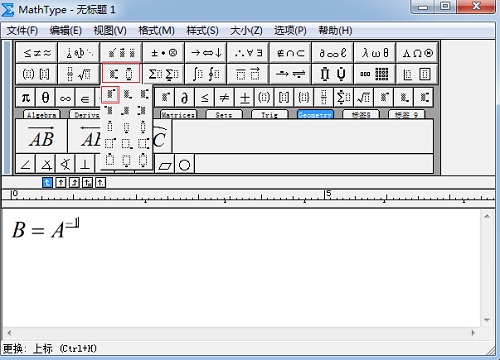
Task: Select the left-justified tab stop button
Action: (47, 182)
